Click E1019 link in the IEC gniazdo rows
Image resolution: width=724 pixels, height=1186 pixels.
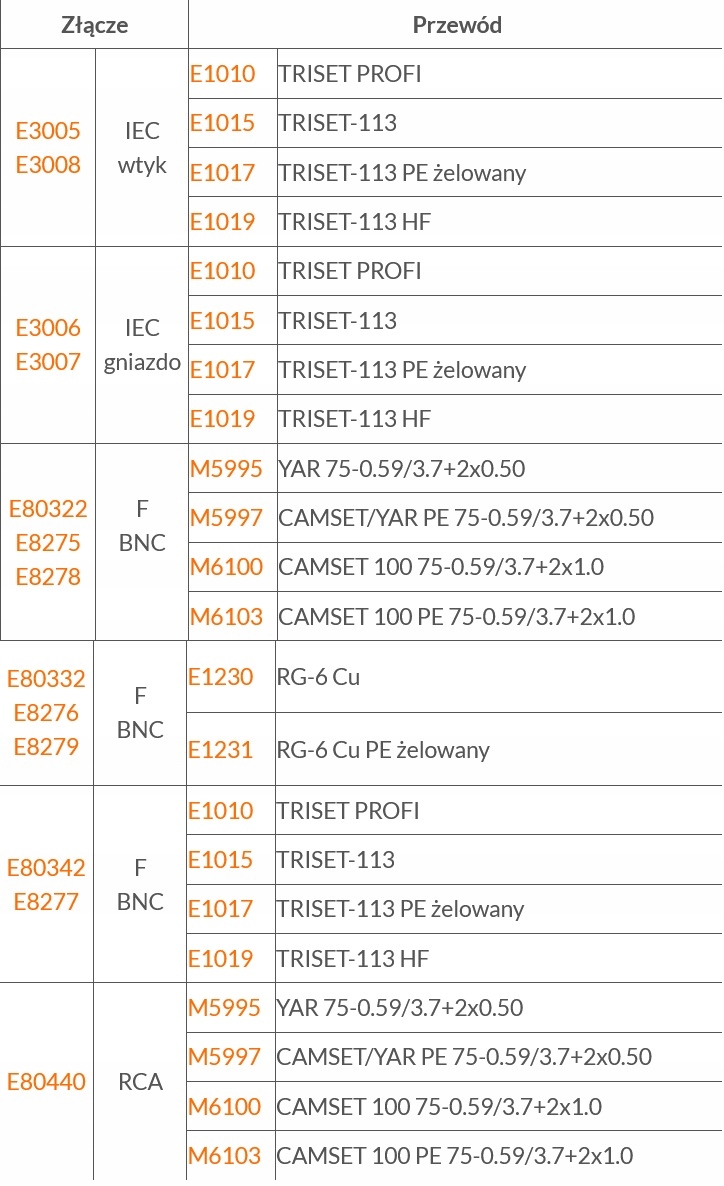point(222,419)
